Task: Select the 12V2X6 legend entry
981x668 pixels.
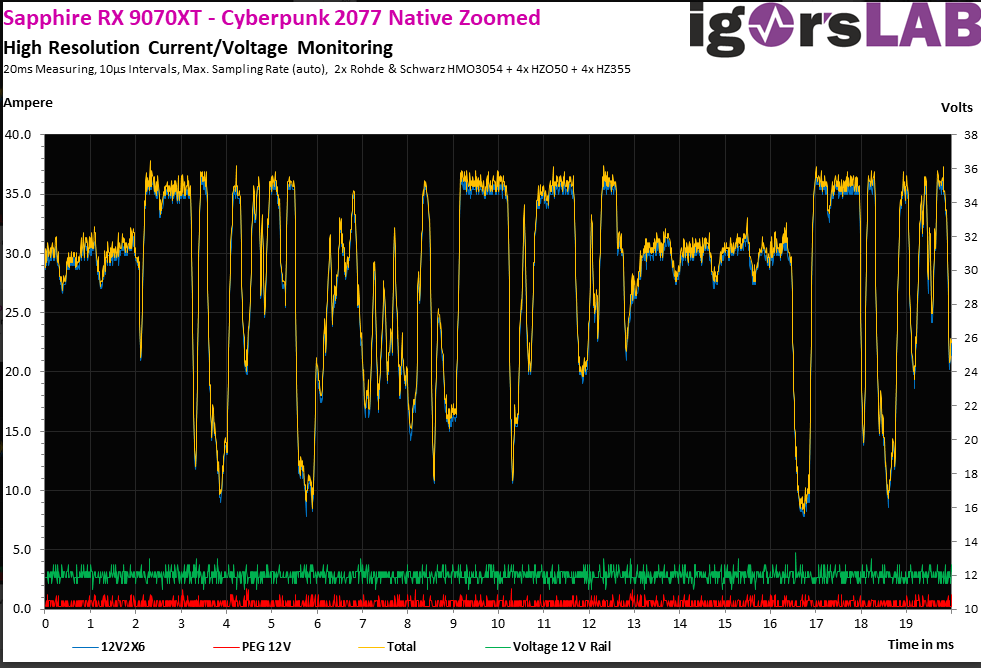Action: pos(109,647)
